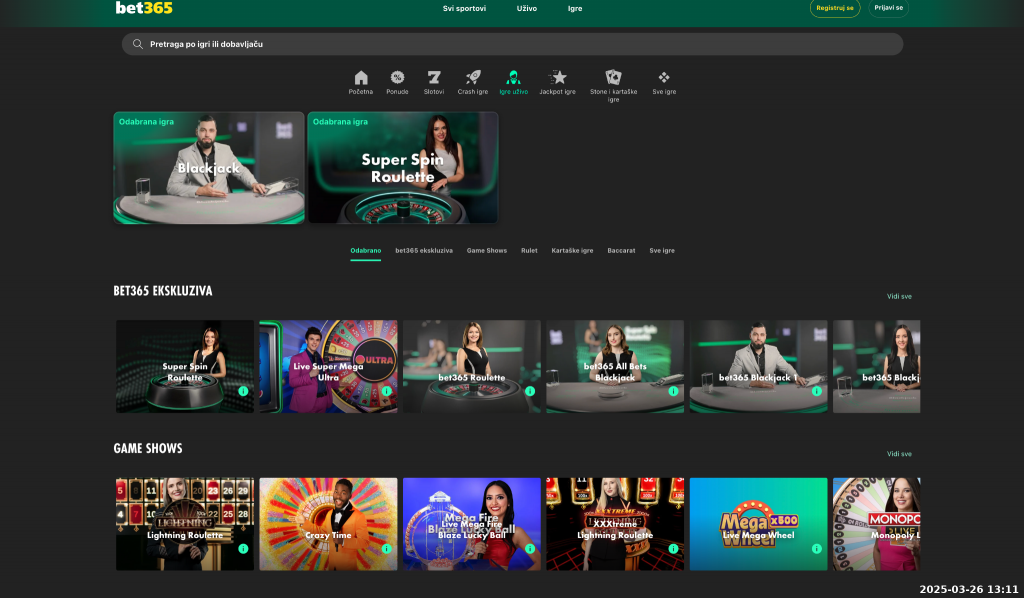Show info for Crazy Time game
1024x598 pixels.
(x=386, y=549)
